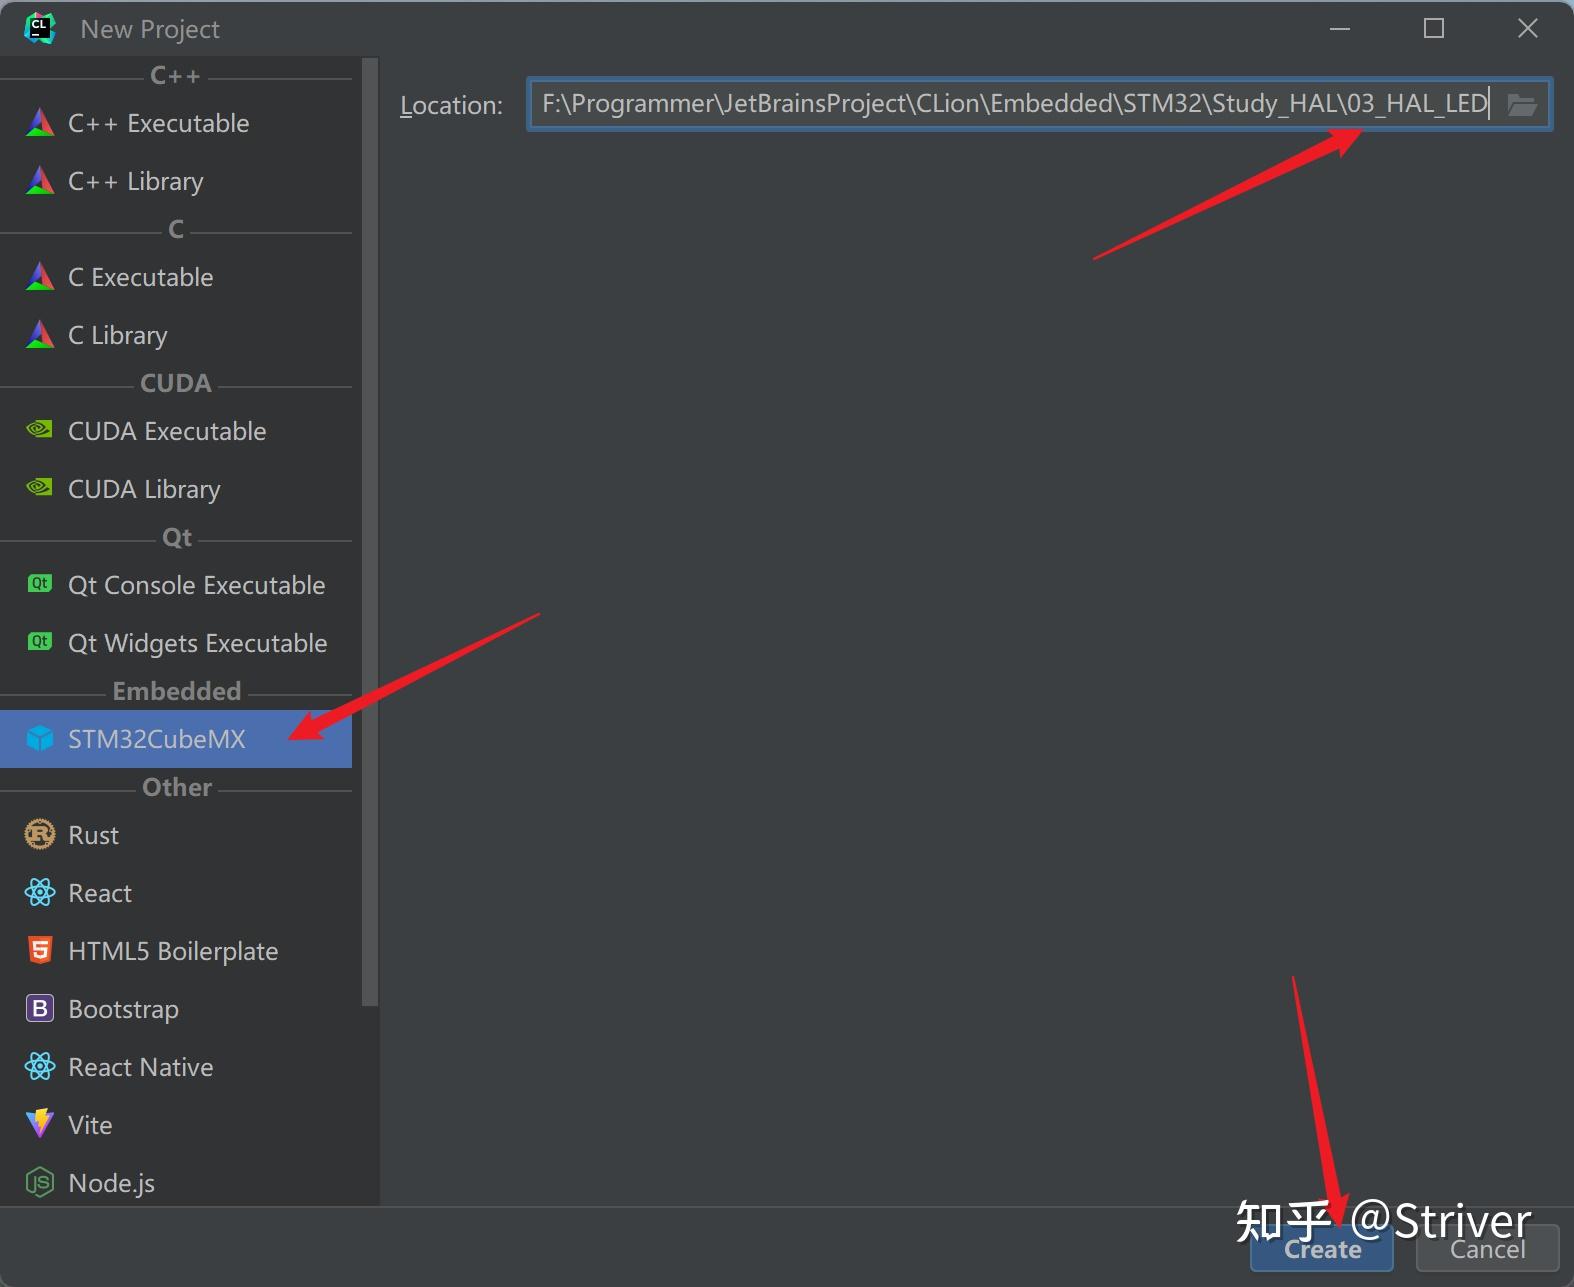Screen dimensions: 1574x1287
Task: Choose the C Library template
Action: tap(176, 335)
